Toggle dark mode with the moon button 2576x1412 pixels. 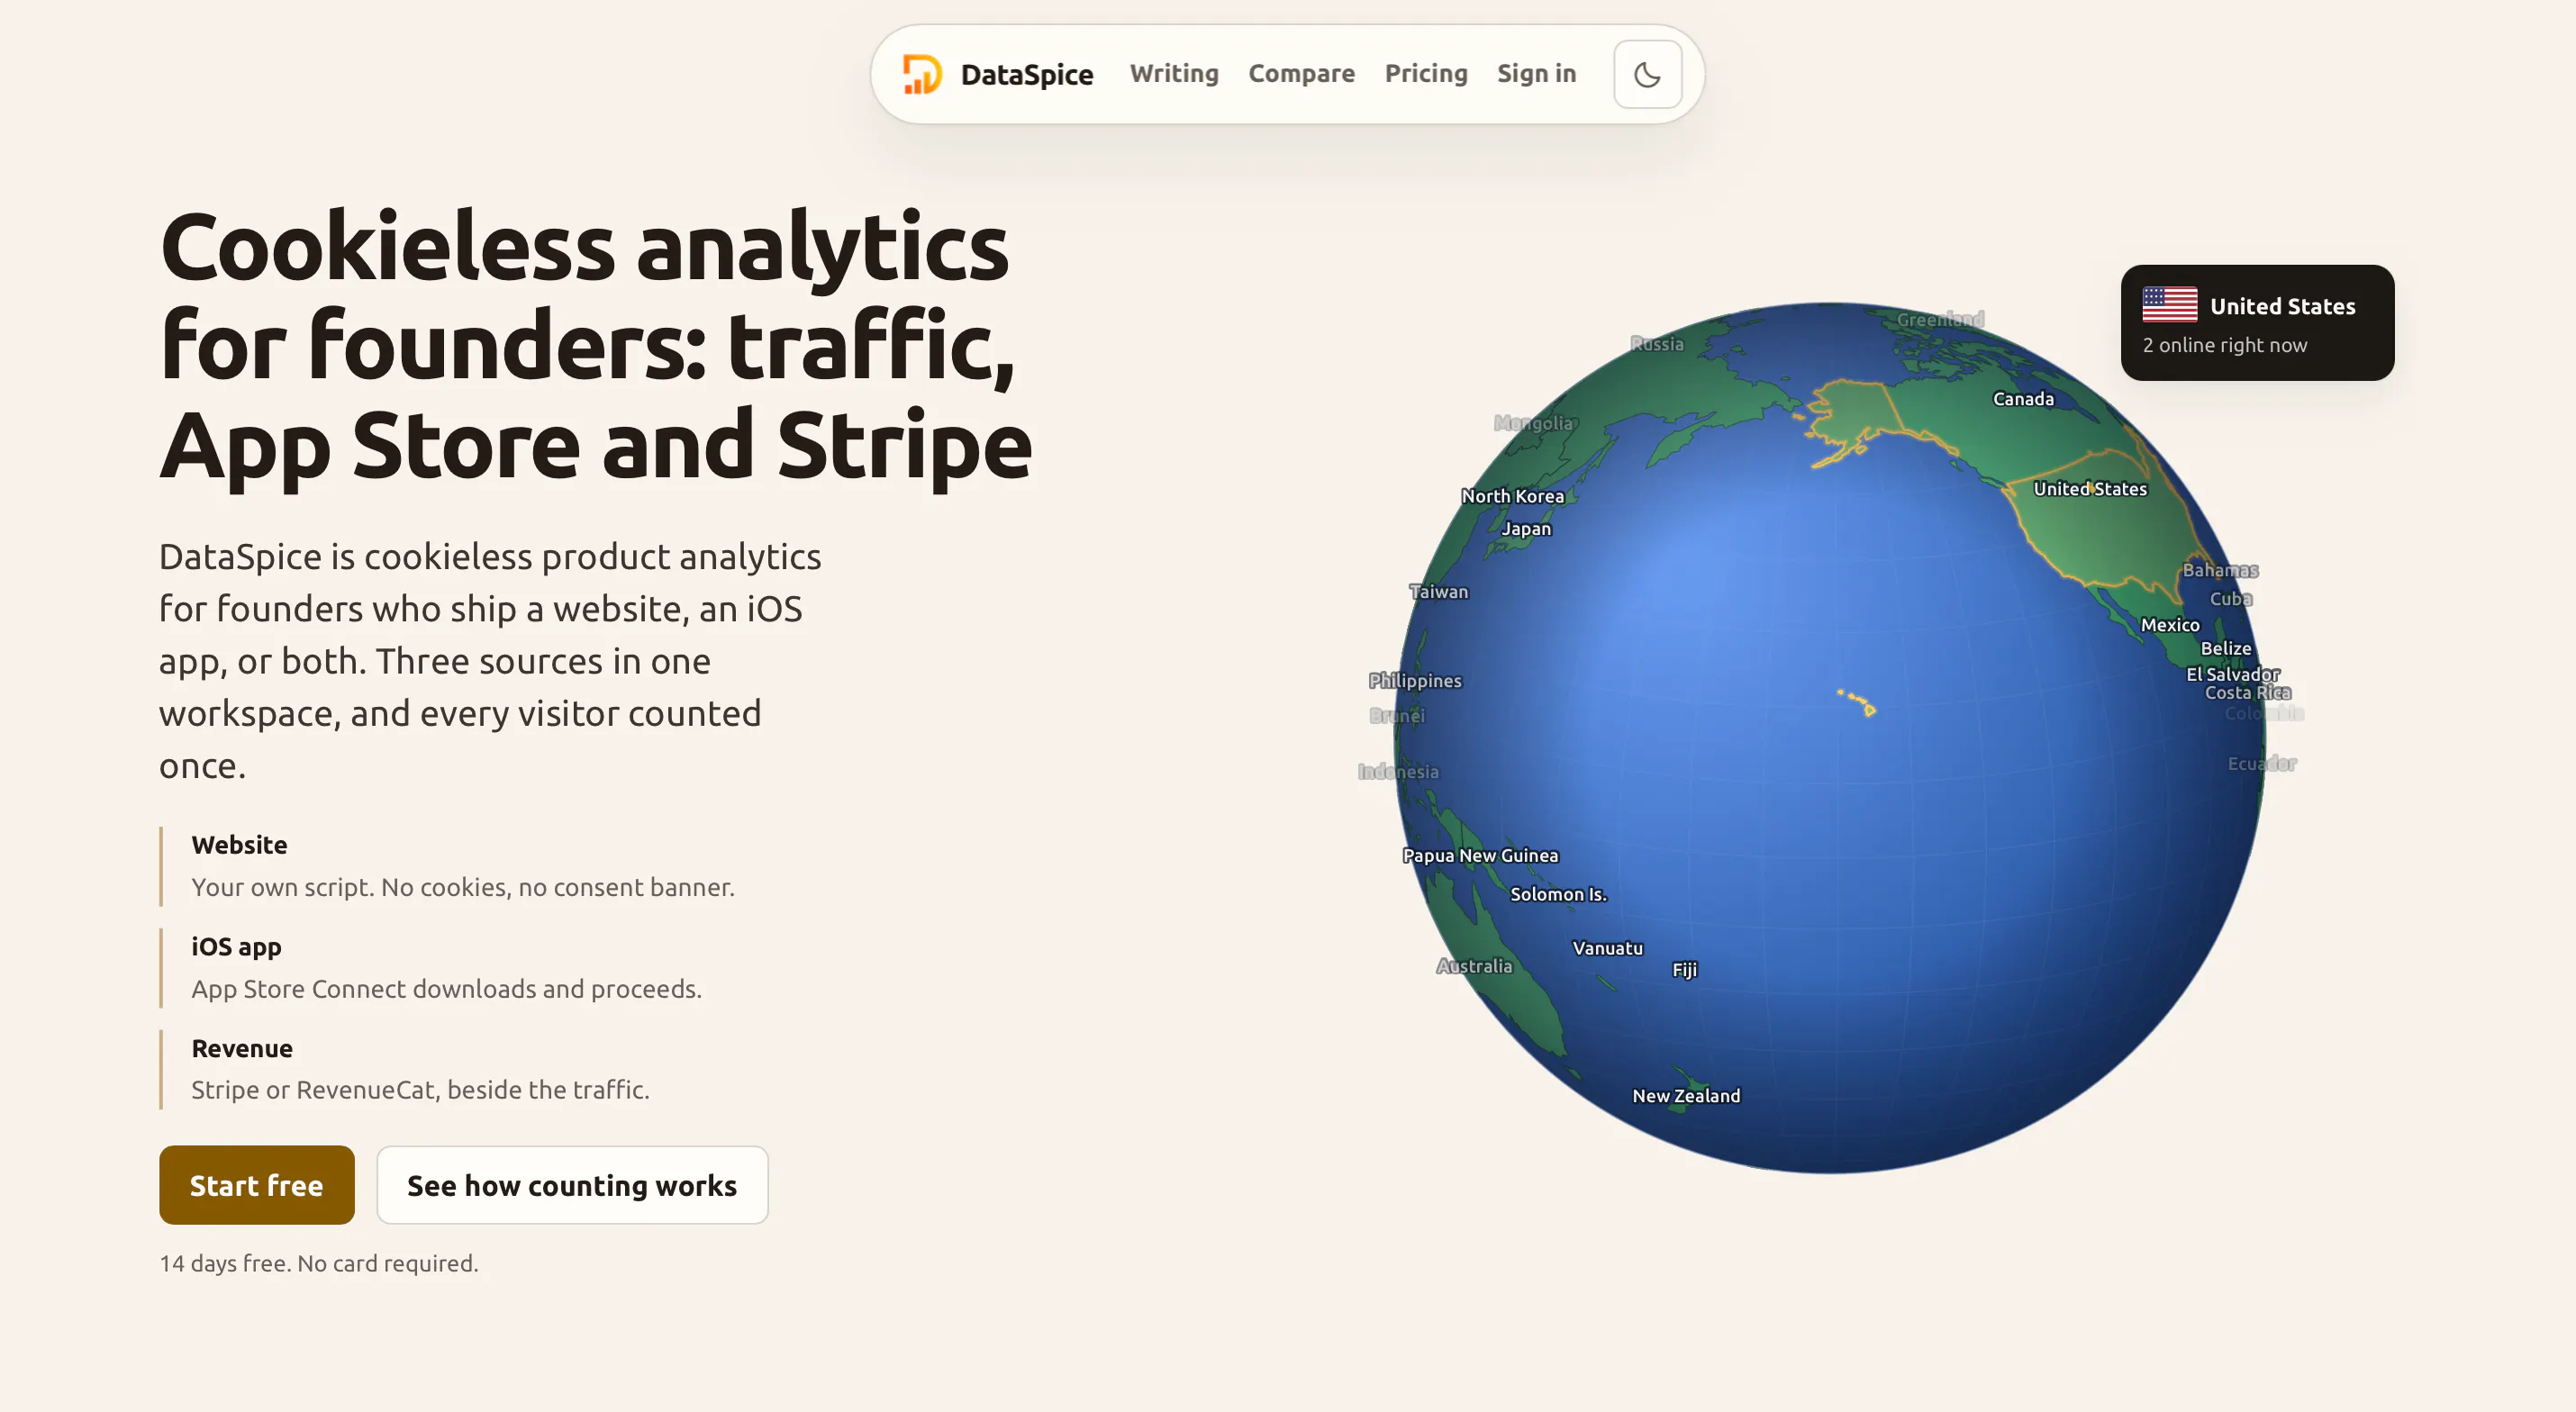point(1647,74)
